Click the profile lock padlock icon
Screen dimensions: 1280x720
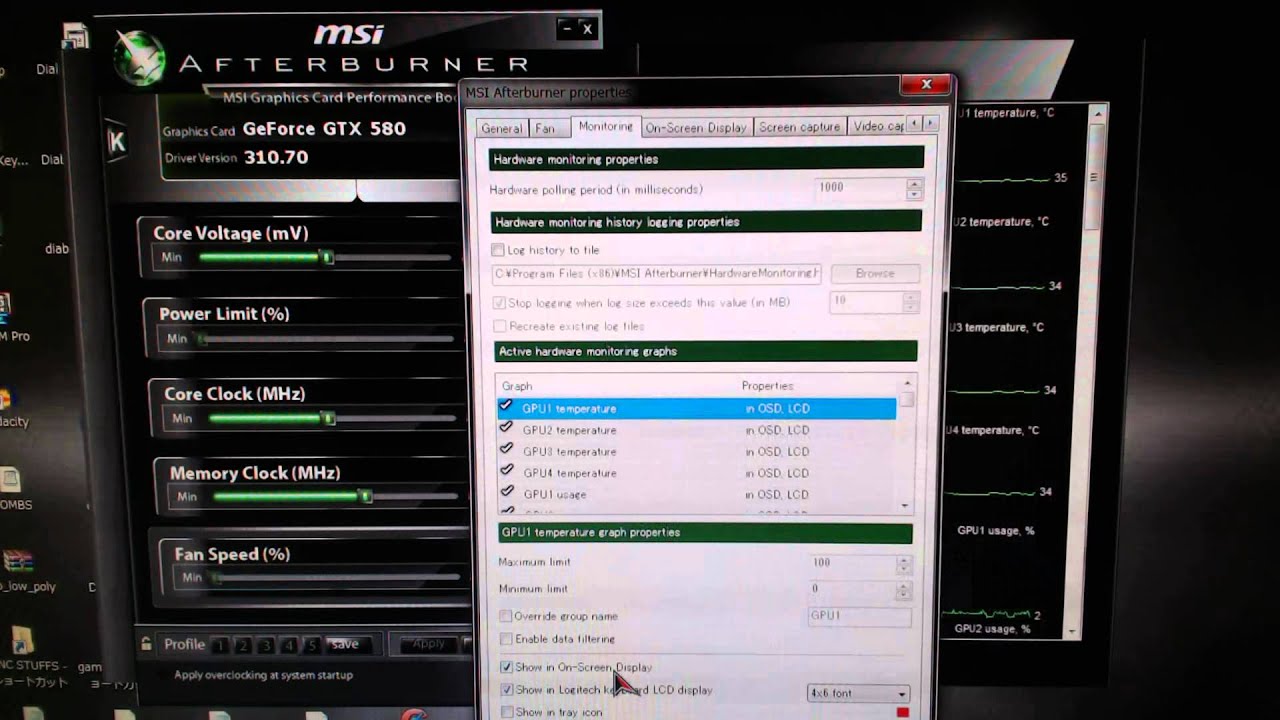point(146,644)
